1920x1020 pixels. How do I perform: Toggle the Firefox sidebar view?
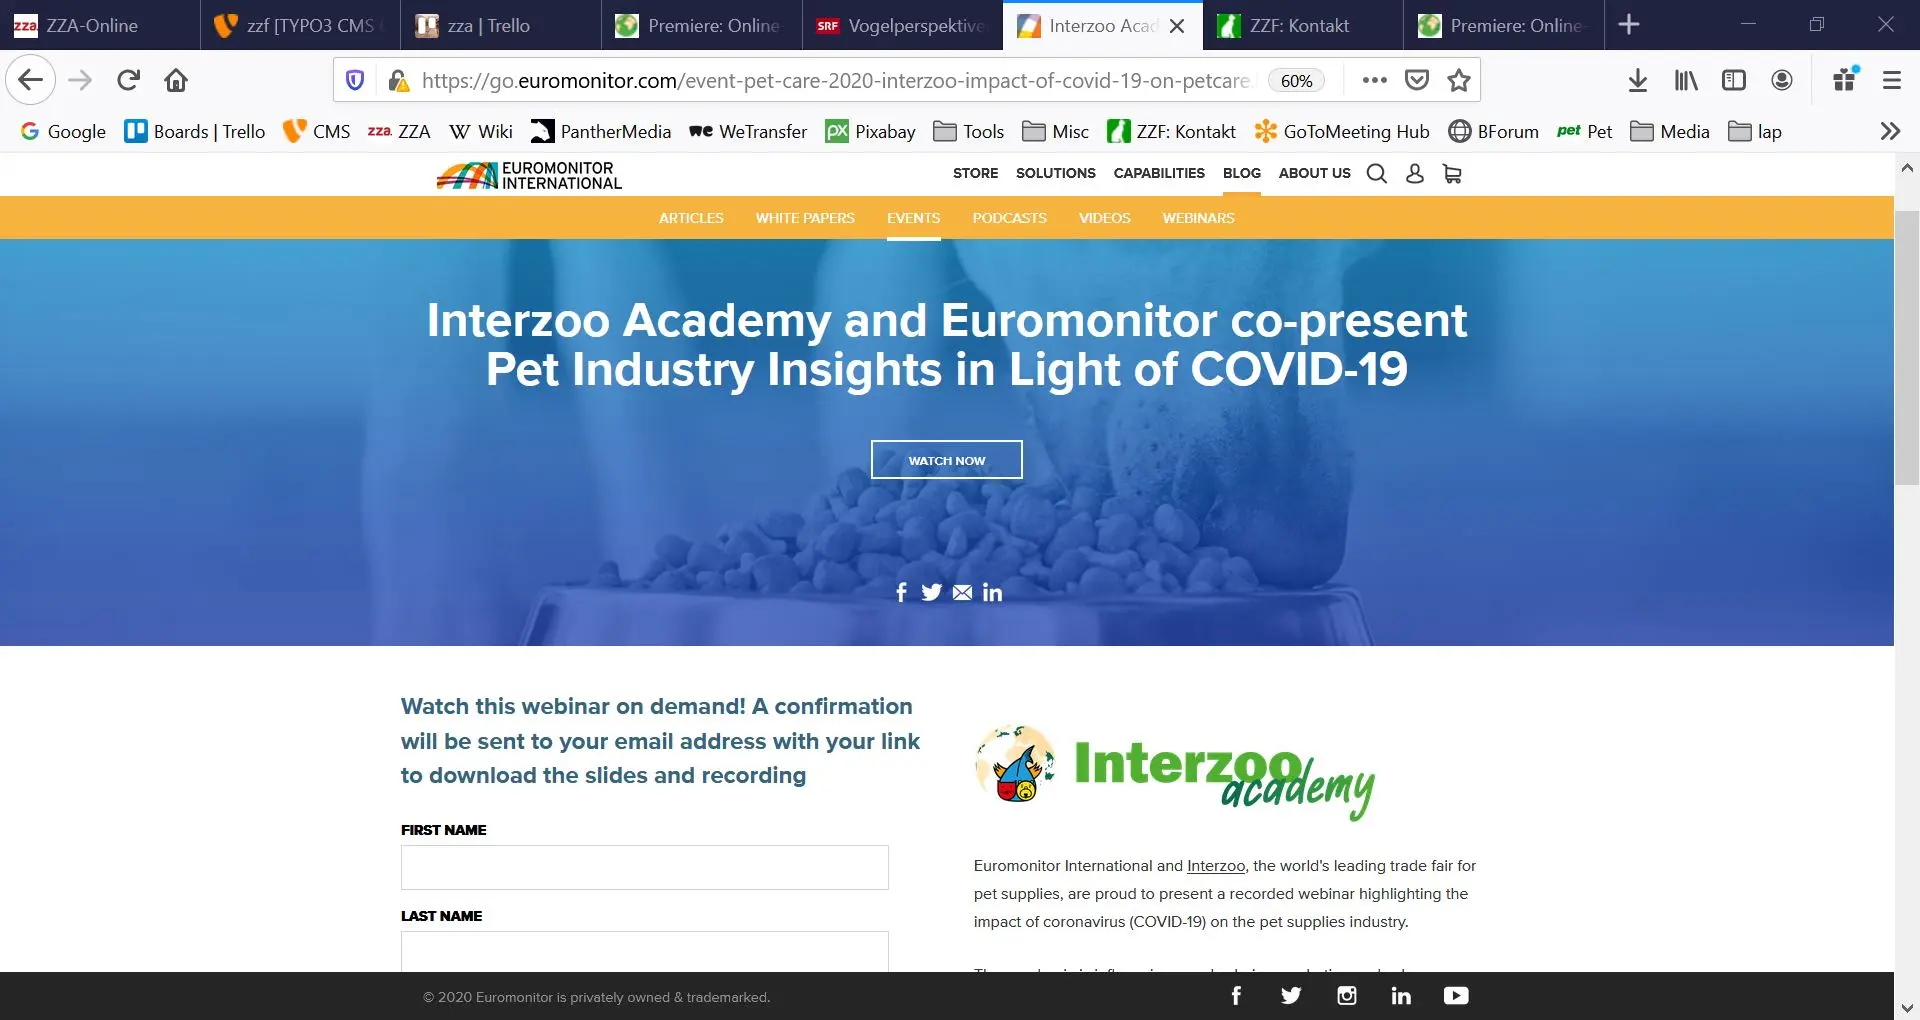pos(1733,80)
